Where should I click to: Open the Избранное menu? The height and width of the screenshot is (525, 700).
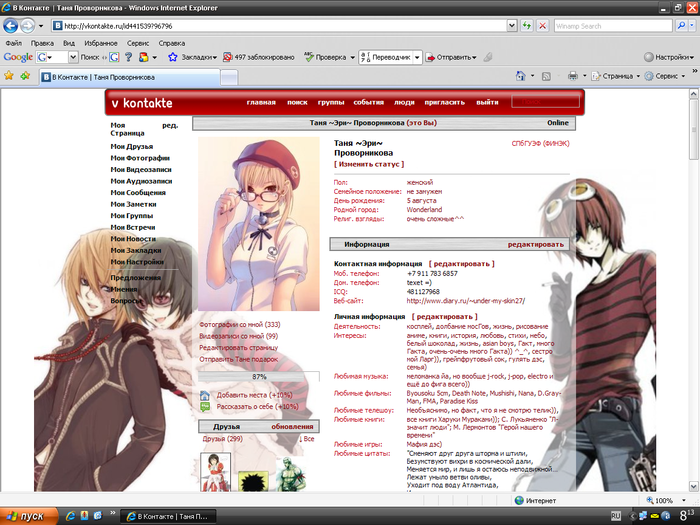click(x=101, y=43)
